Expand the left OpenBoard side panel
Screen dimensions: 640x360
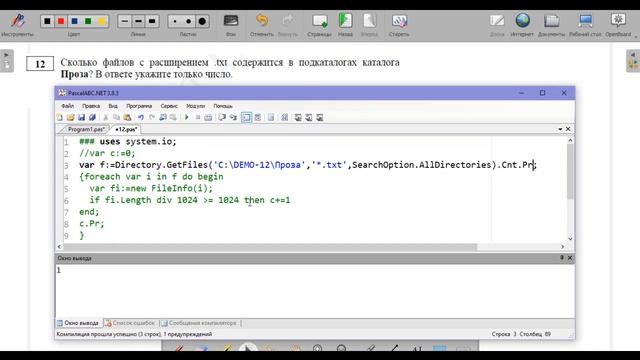click(x=6, y=60)
